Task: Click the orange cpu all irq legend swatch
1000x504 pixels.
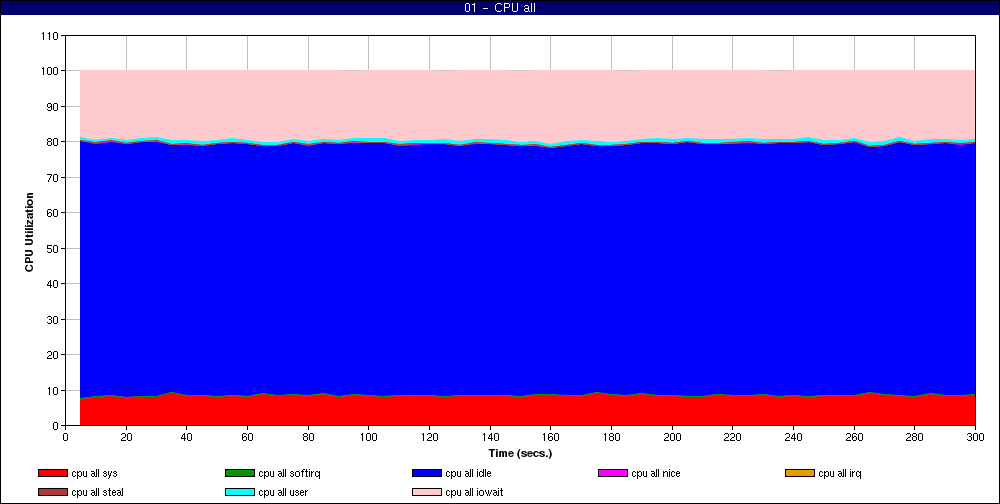Action: tap(800, 473)
